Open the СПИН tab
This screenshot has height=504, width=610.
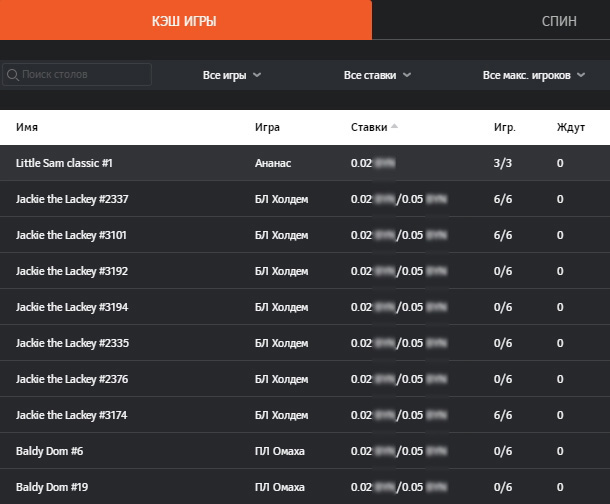coord(558,20)
